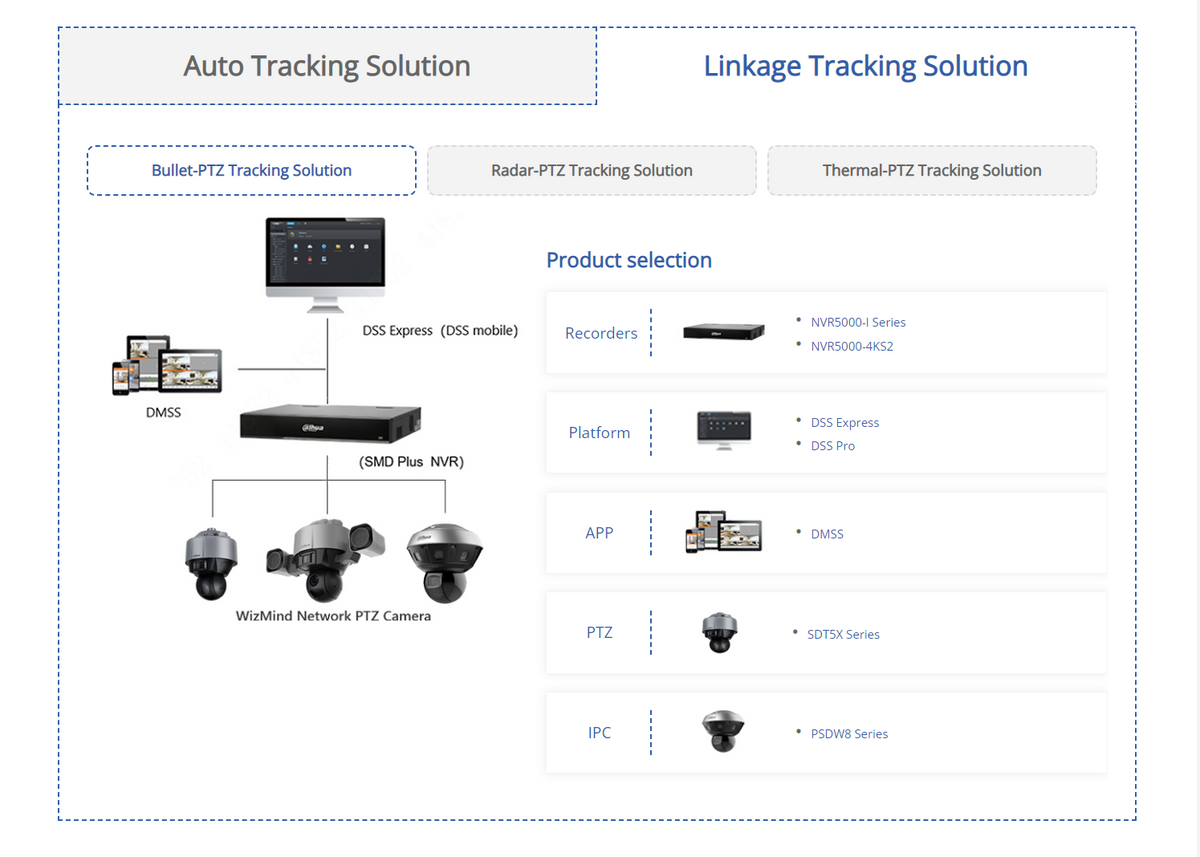Click the APP category label
The image size is (1200, 857).
[599, 533]
